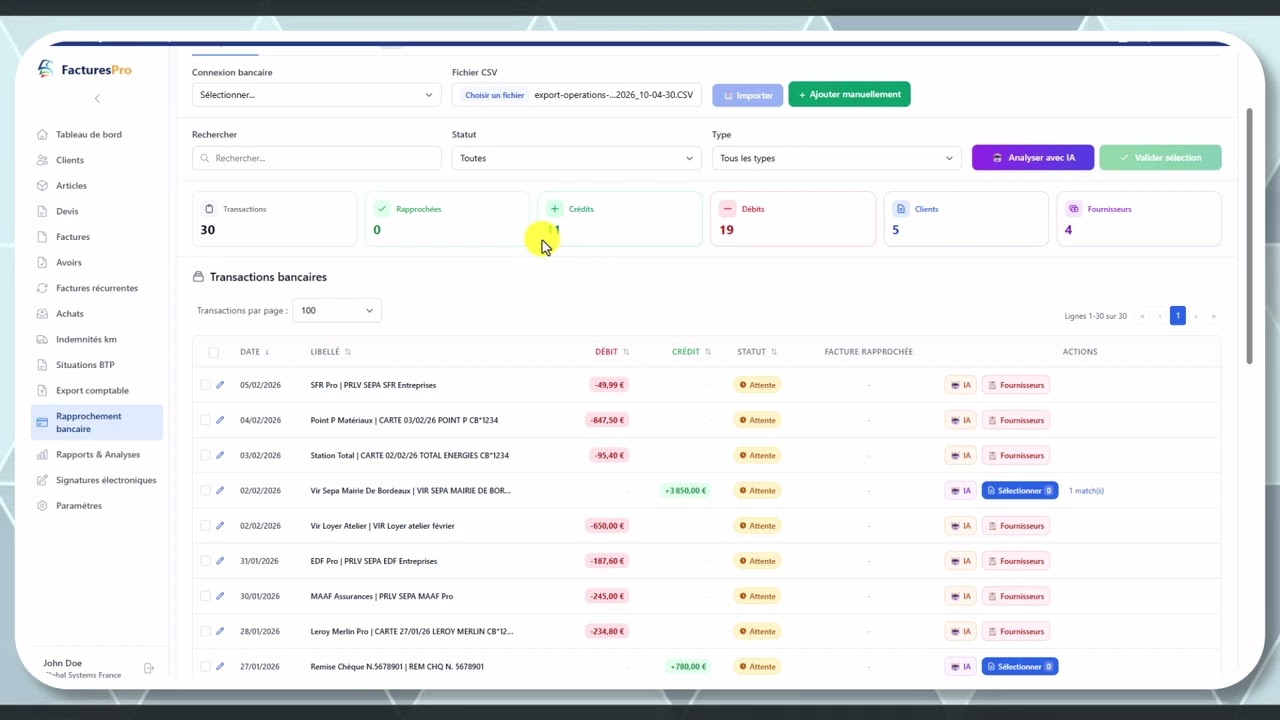Check the MAAF Assurances row
This screenshot has height=720, width=1280.
(205, 596)
